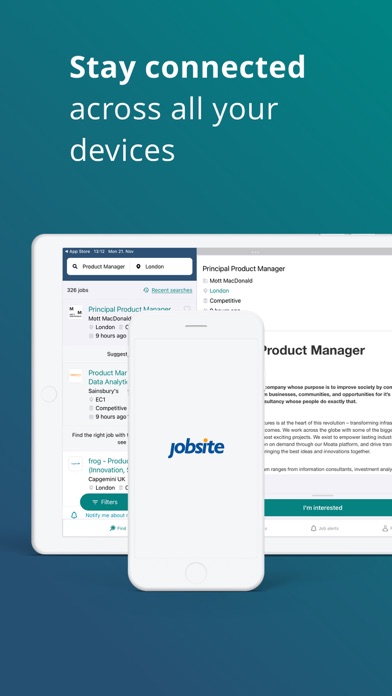
Task: Open the frog Product job listing
Action: [109, 465]
